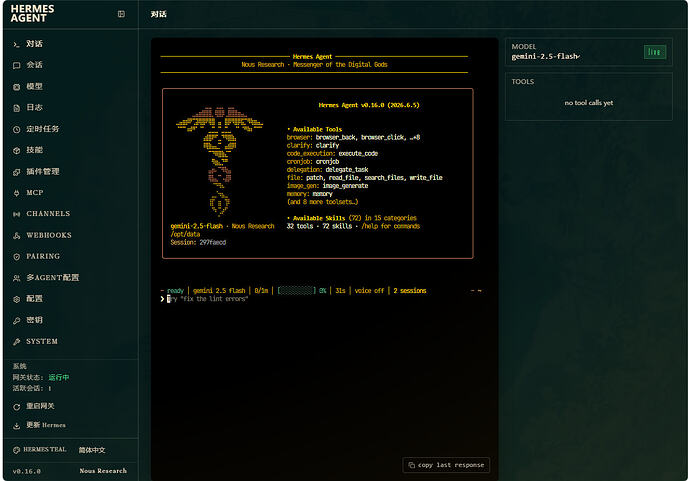Click the Nous Research footer link
The height and width of the screenshot is (481, 690).
103,471
